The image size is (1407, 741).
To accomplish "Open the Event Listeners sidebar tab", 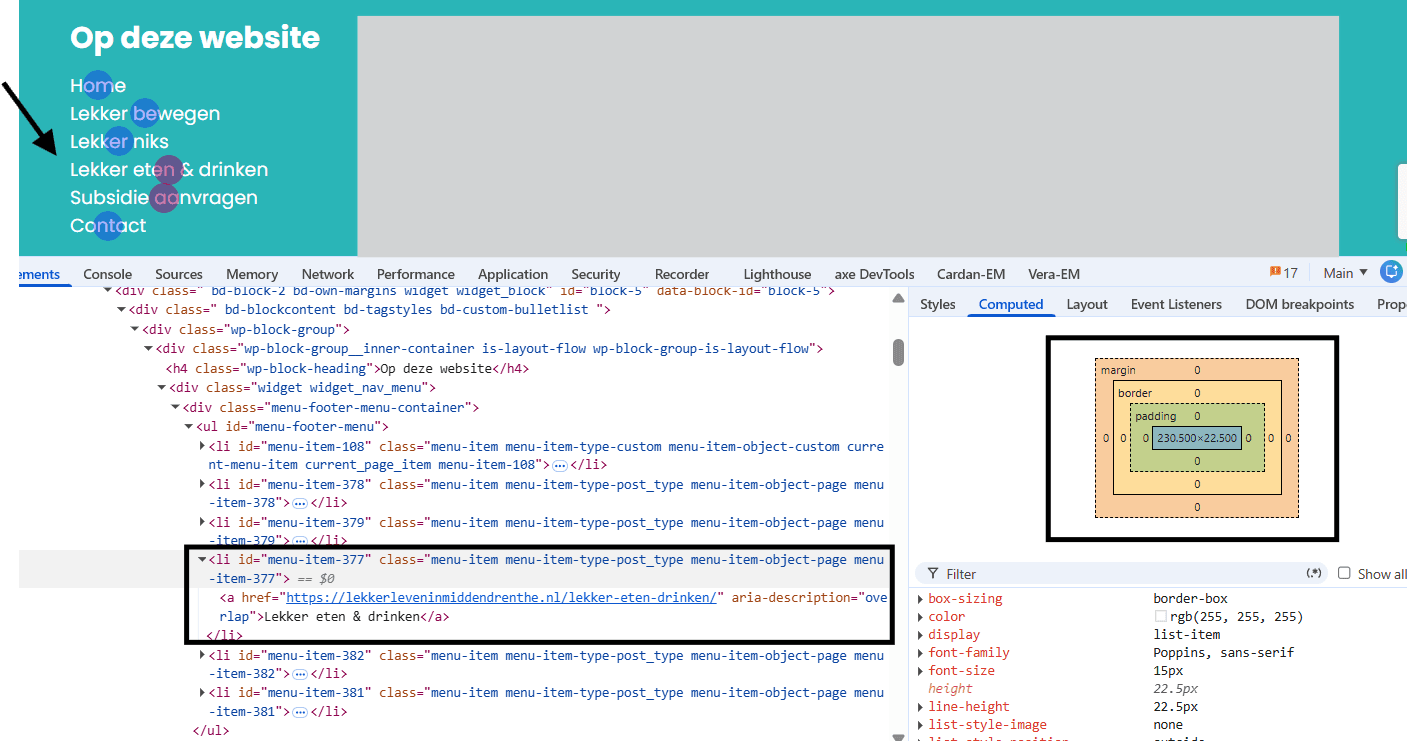I will pos(1176,304).
